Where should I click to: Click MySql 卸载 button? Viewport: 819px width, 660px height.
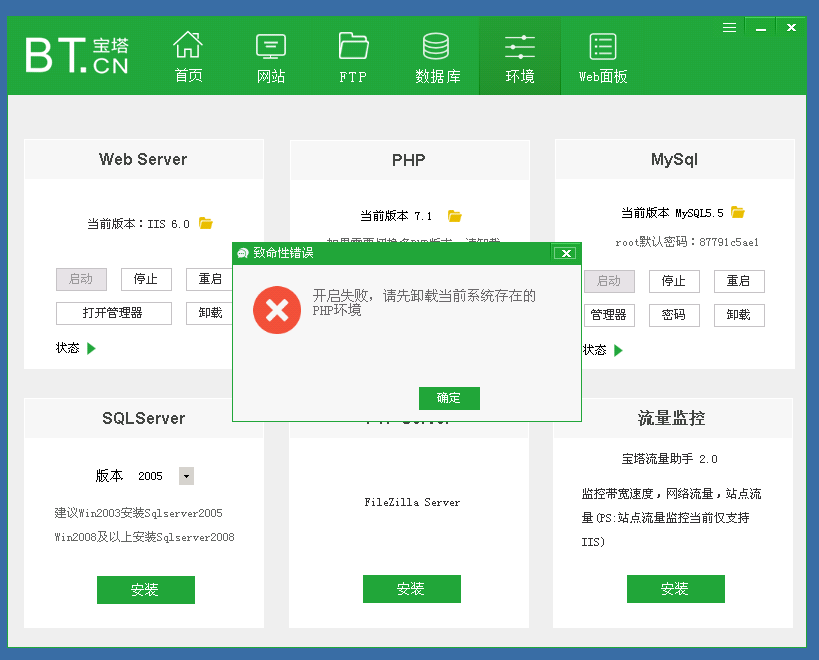coord(739,315)
